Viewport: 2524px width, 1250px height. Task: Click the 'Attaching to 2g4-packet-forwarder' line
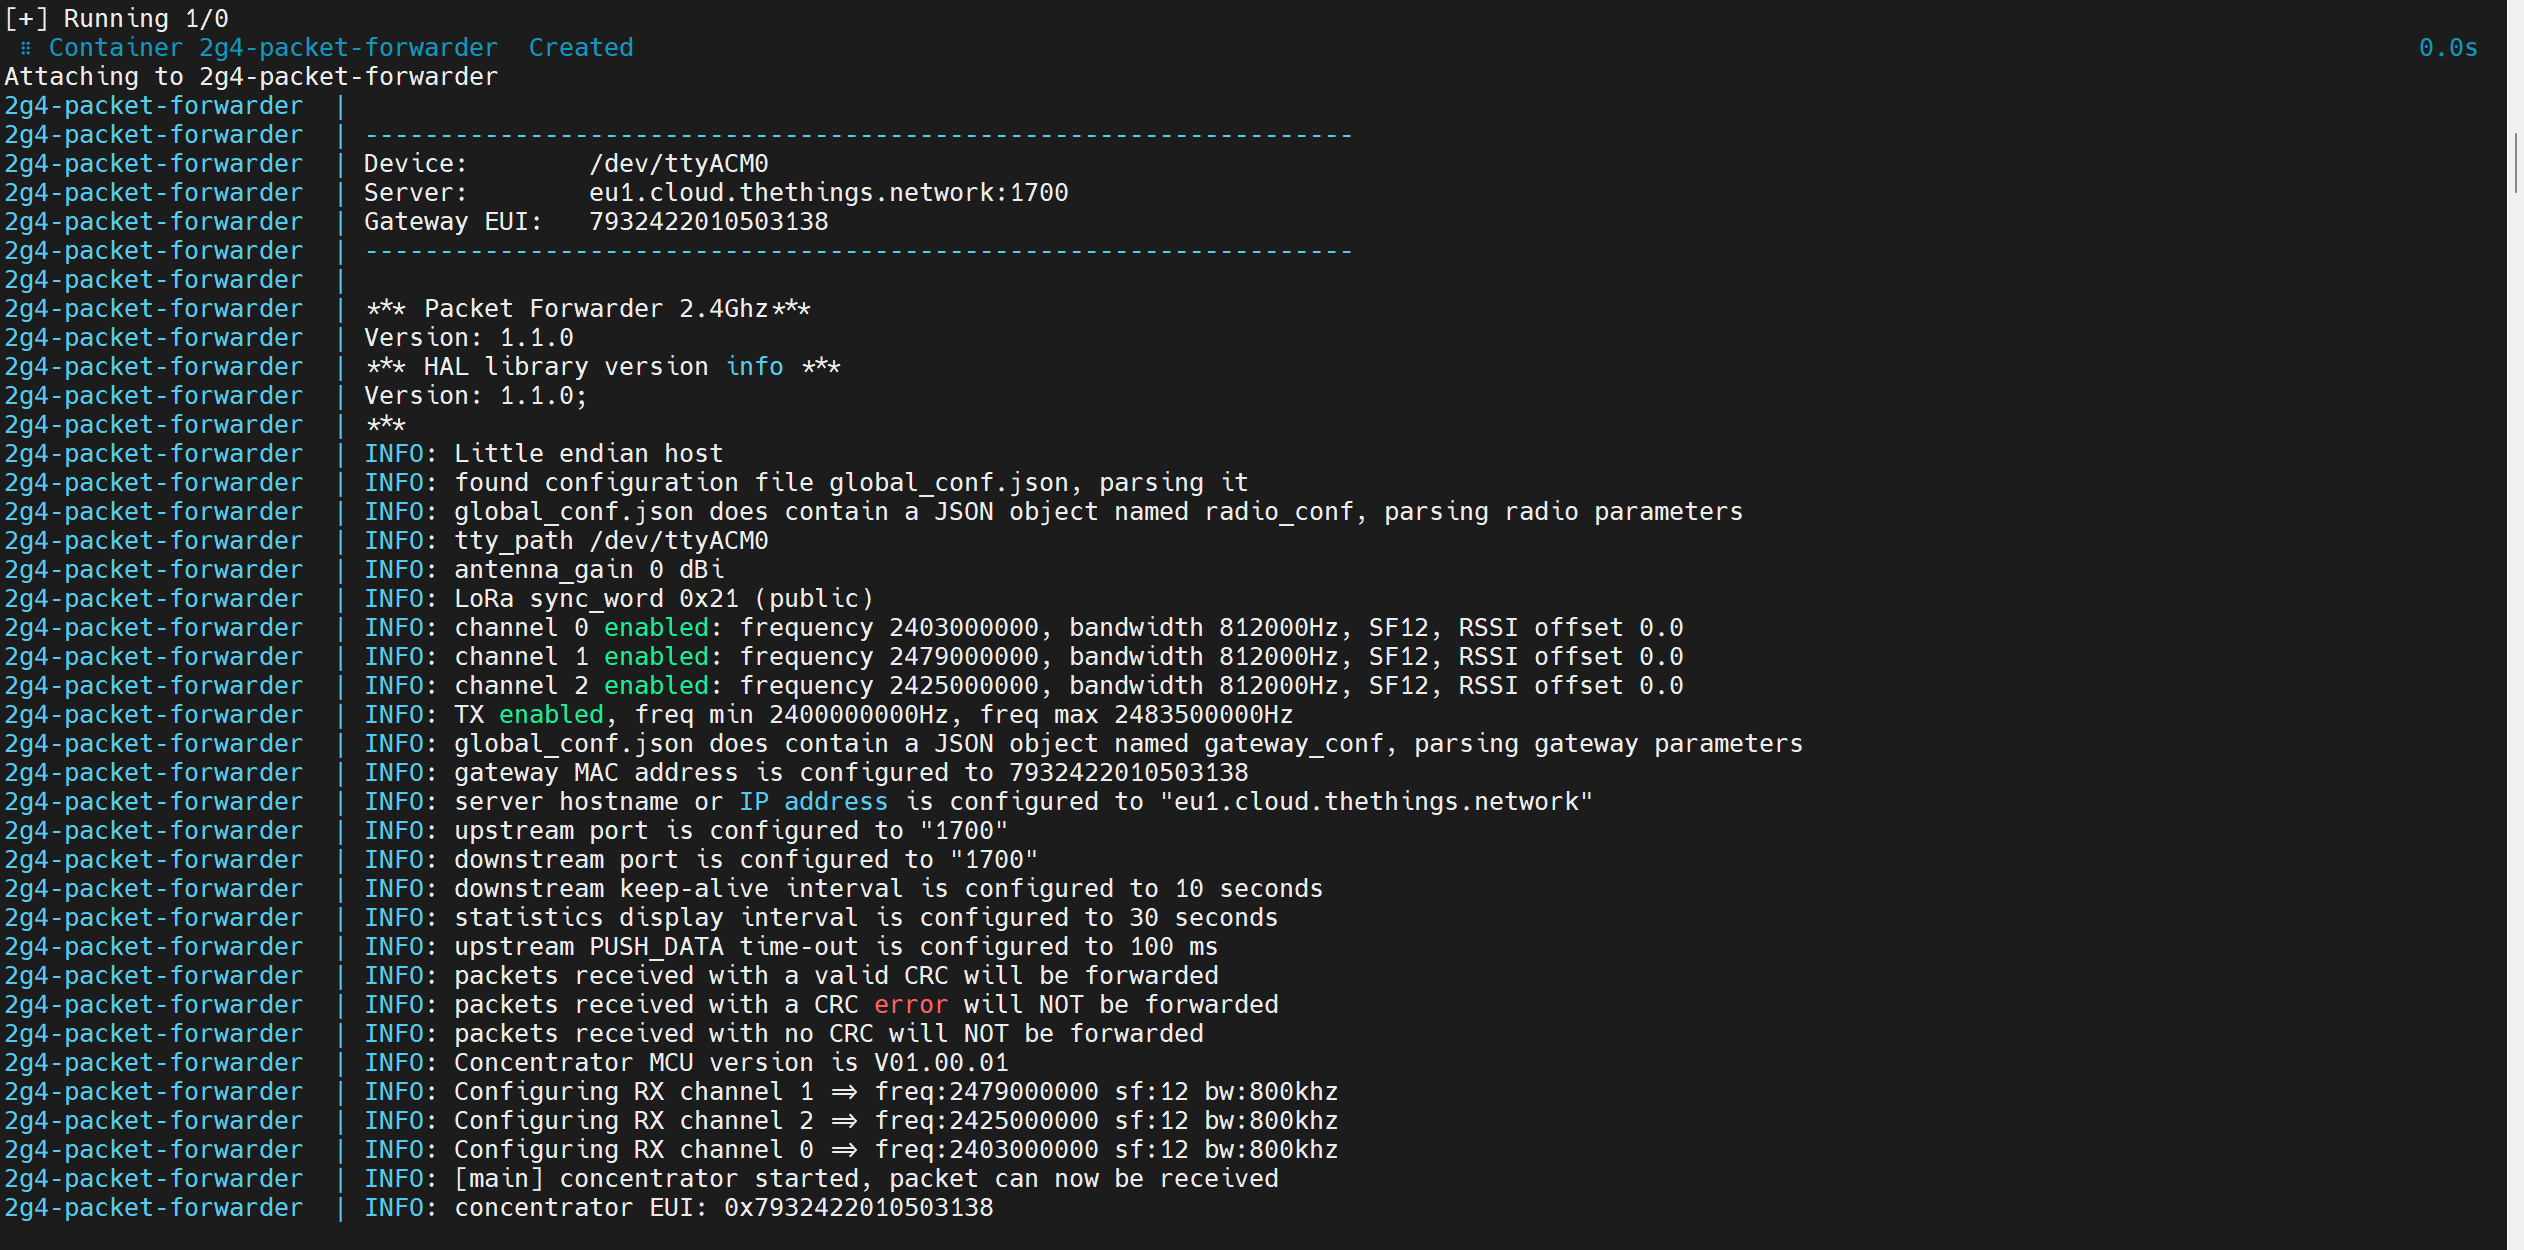251,77
